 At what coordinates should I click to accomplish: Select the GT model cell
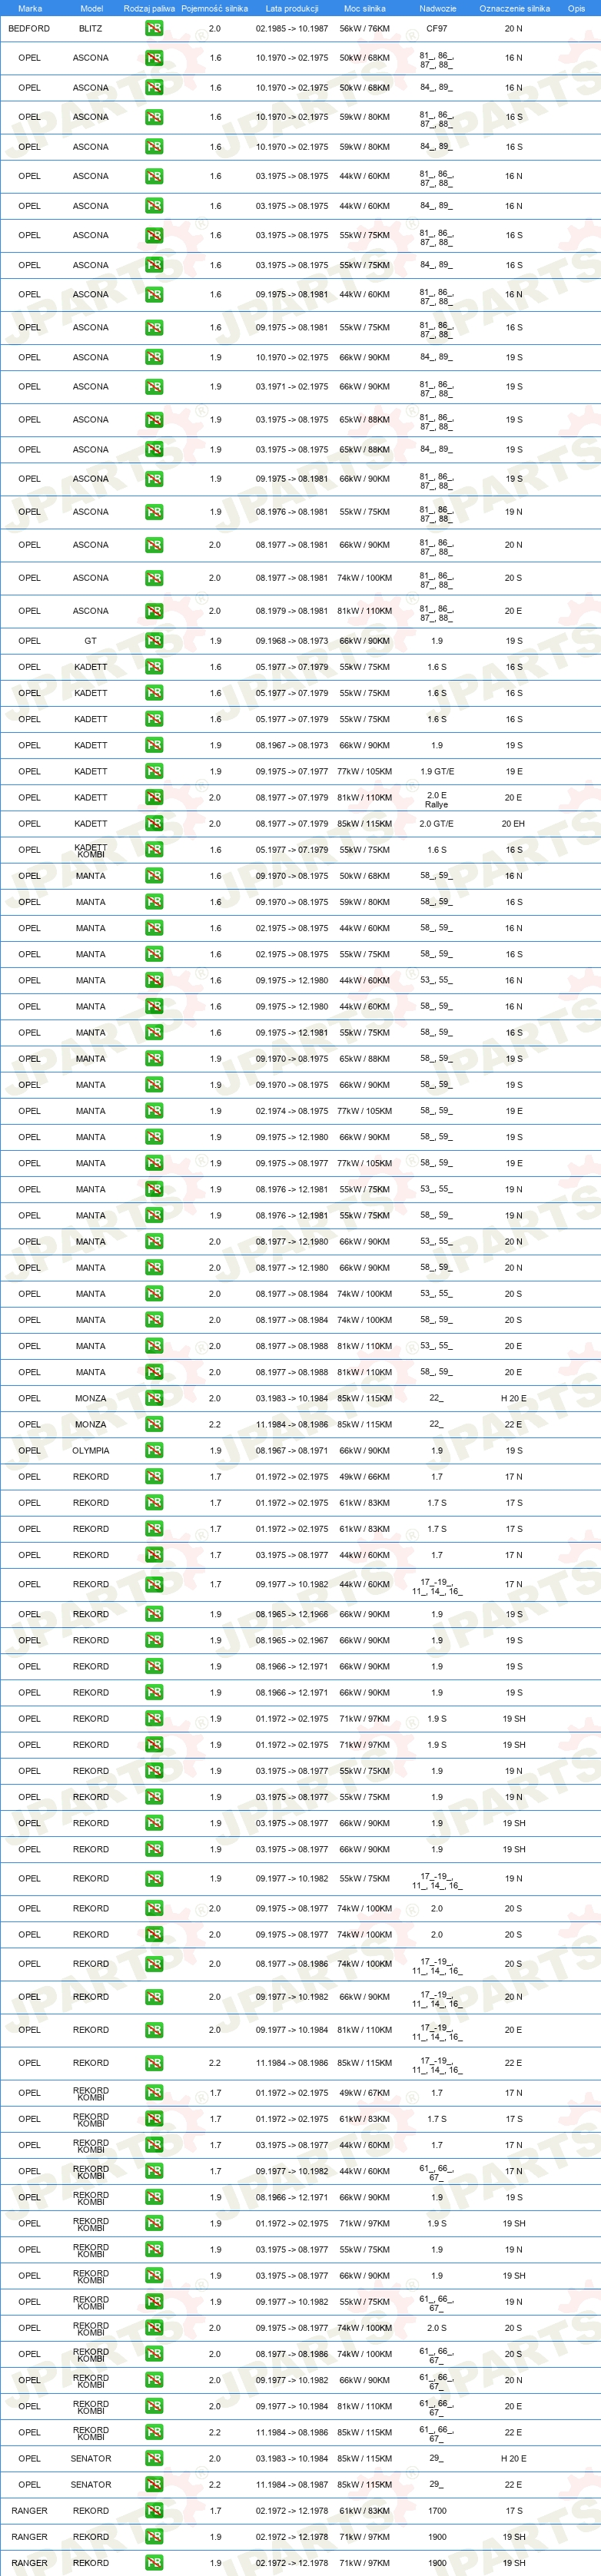(91, 640)
